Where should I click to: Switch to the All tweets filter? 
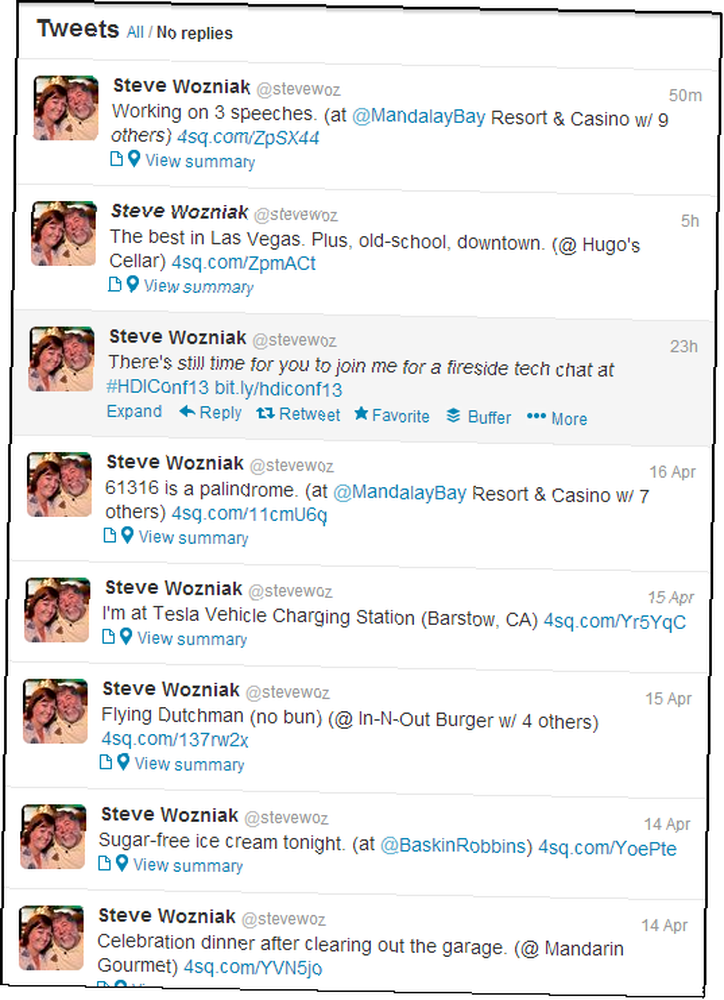click(135, 33)
